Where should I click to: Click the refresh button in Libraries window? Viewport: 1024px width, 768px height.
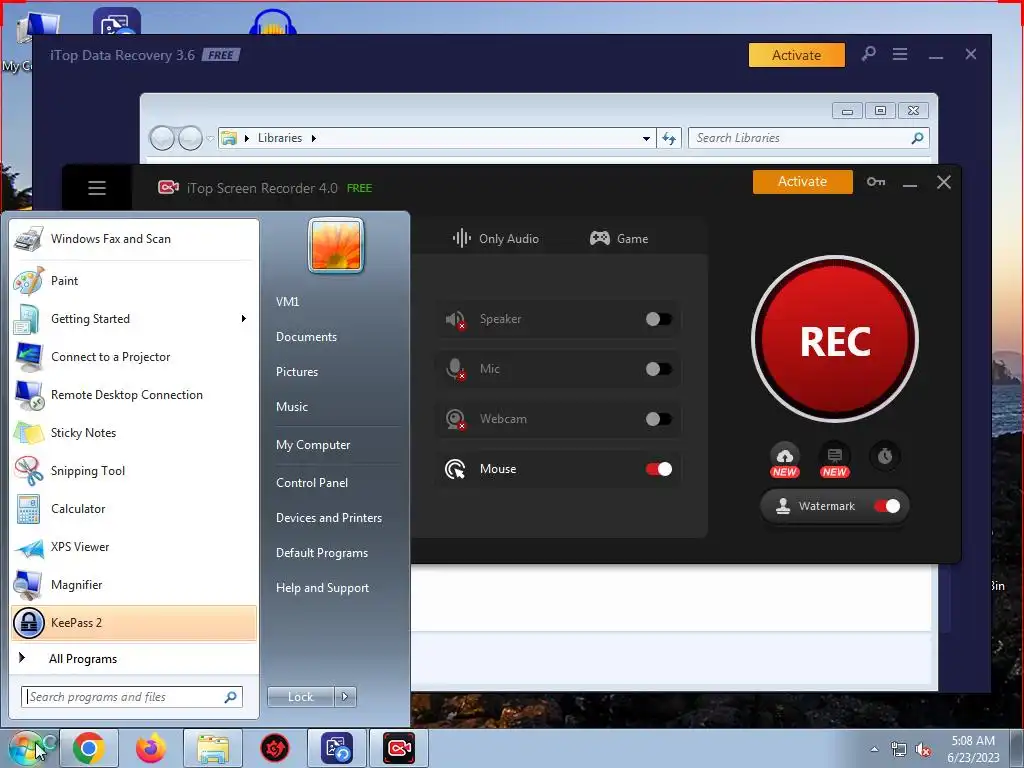tap(669, 138)
